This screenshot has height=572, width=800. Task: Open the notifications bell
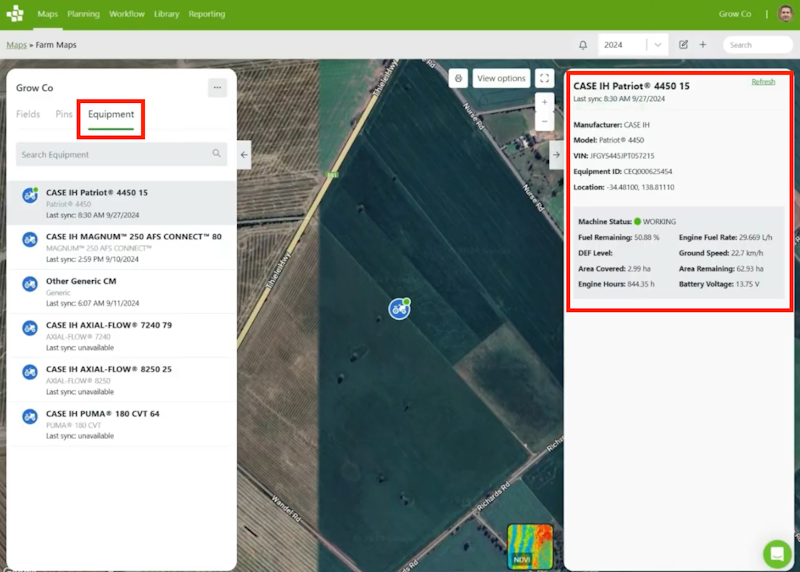point(583,45)
